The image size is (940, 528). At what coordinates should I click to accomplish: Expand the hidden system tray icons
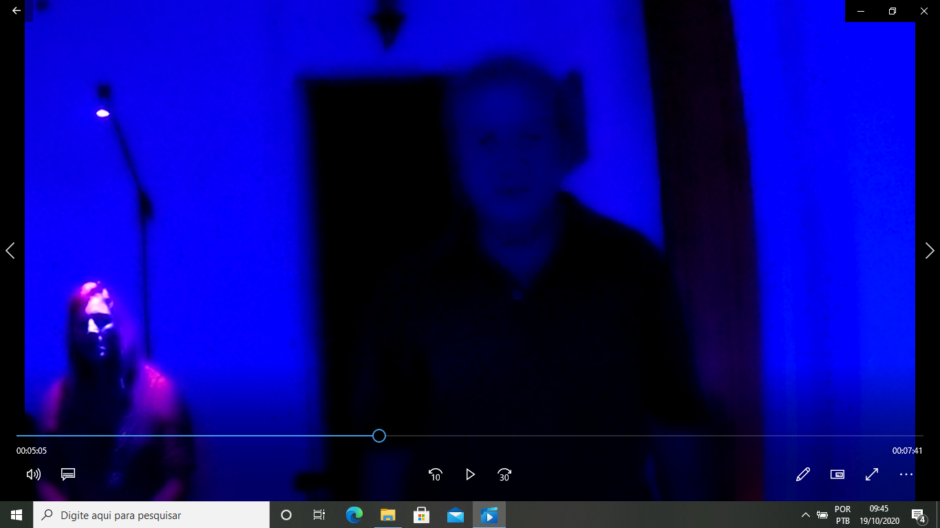point(806,515)
